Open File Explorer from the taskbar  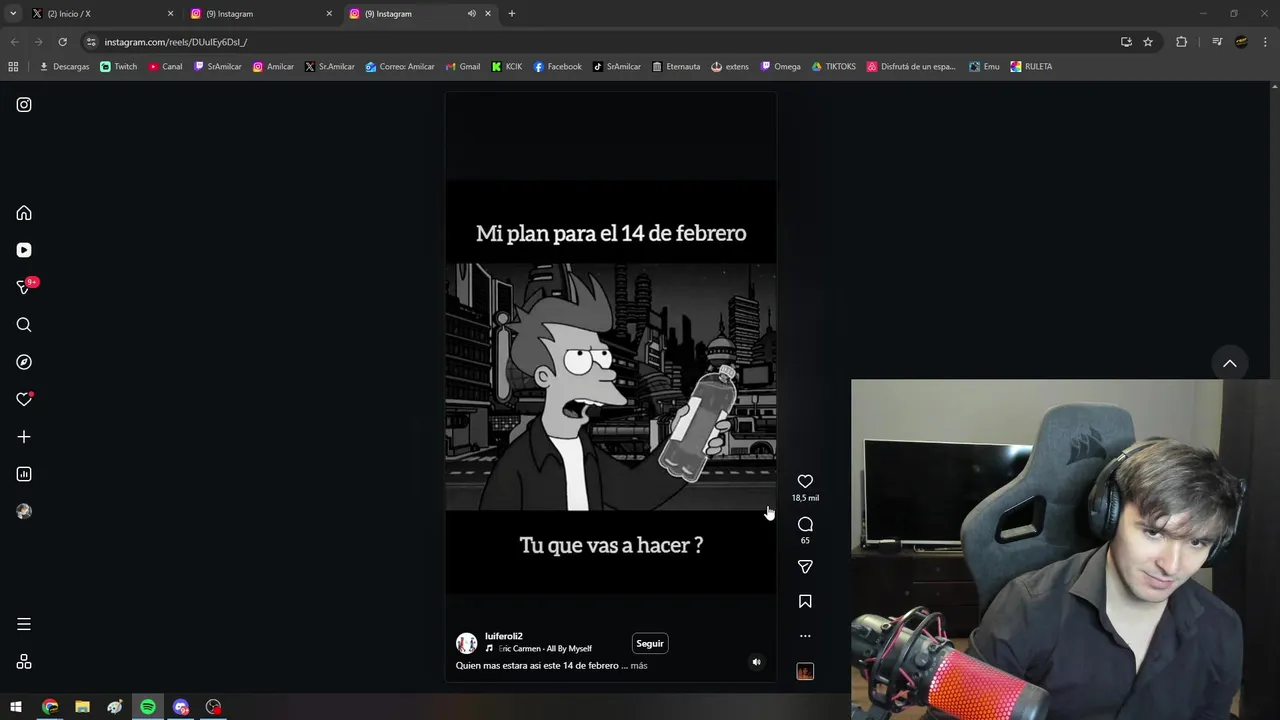82,707
